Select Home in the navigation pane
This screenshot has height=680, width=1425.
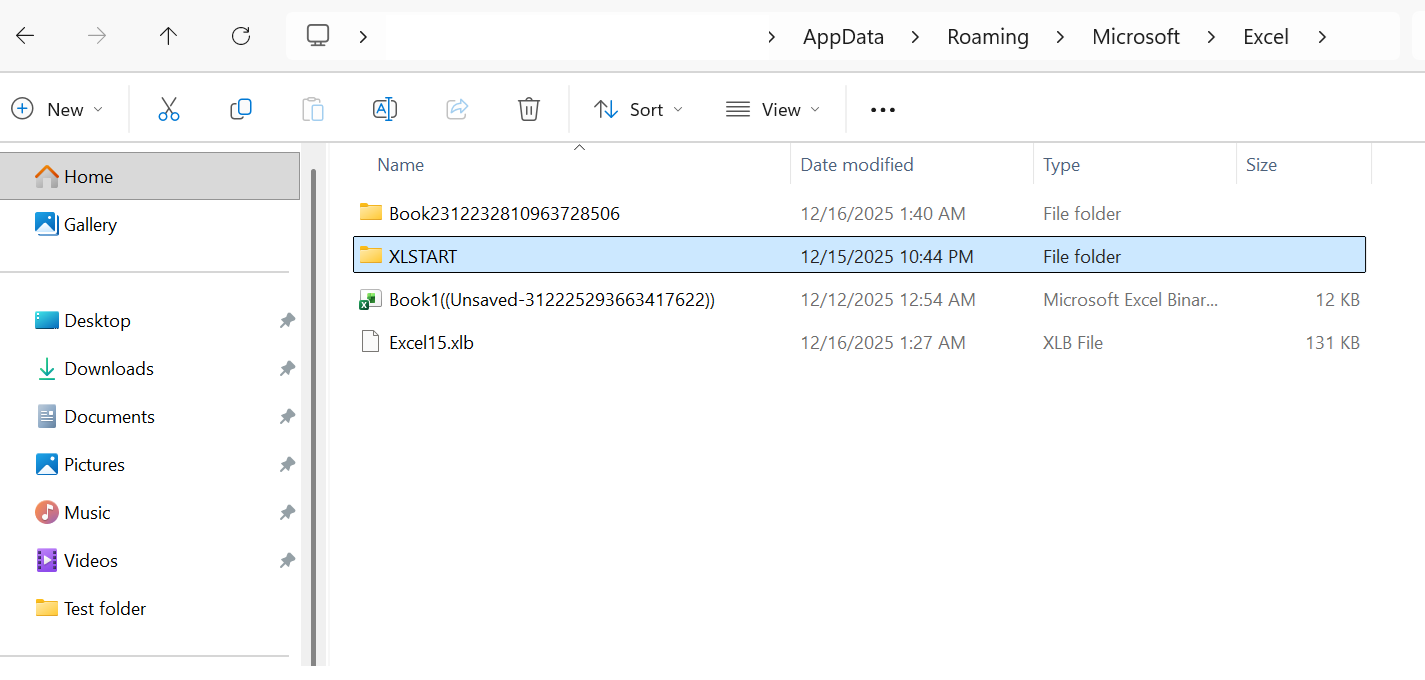click(150, 176)
